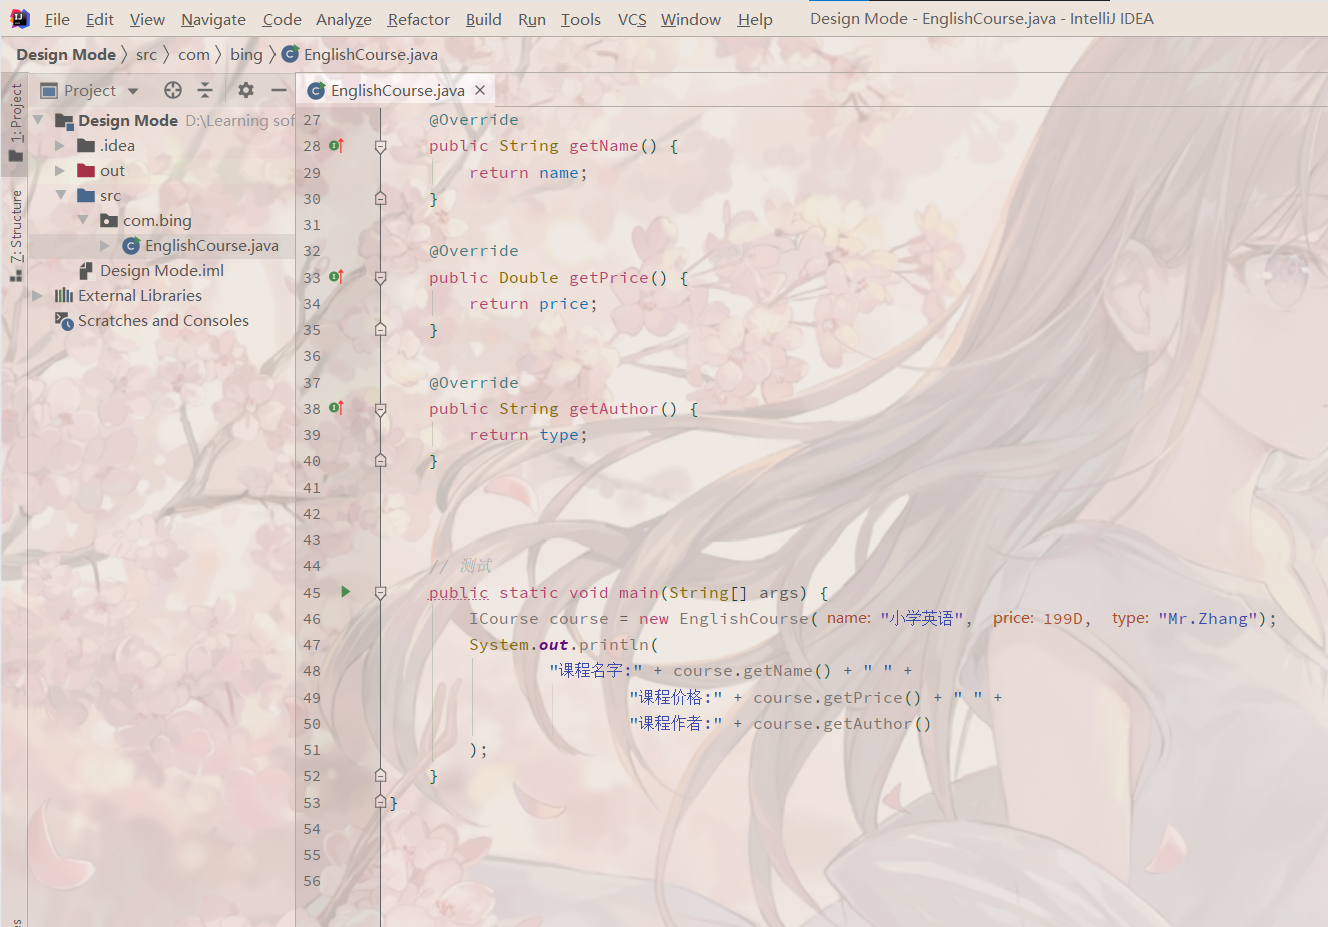The width and height of the screenshot is (1328, 927).
Task: Open the Analyze menu
Action: pos(344,19)
